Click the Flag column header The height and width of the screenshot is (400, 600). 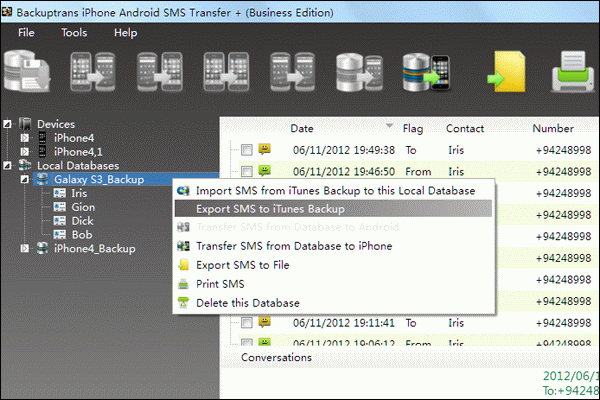click(413, 129)
